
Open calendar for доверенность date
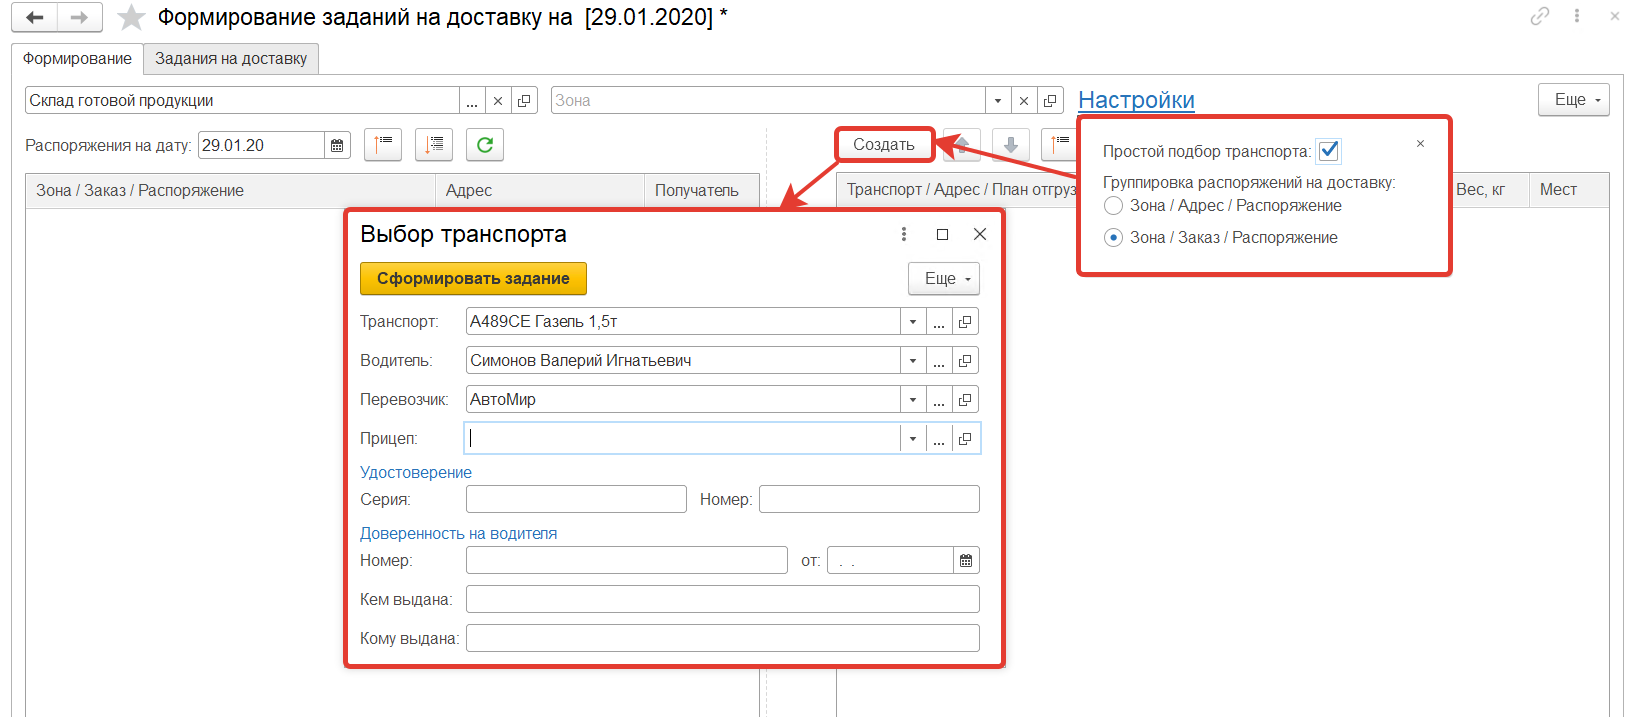[x=966, y=561]
